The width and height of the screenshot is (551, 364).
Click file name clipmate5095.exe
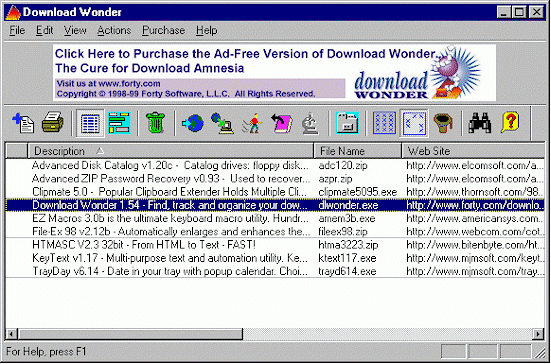tap(358, 192)
